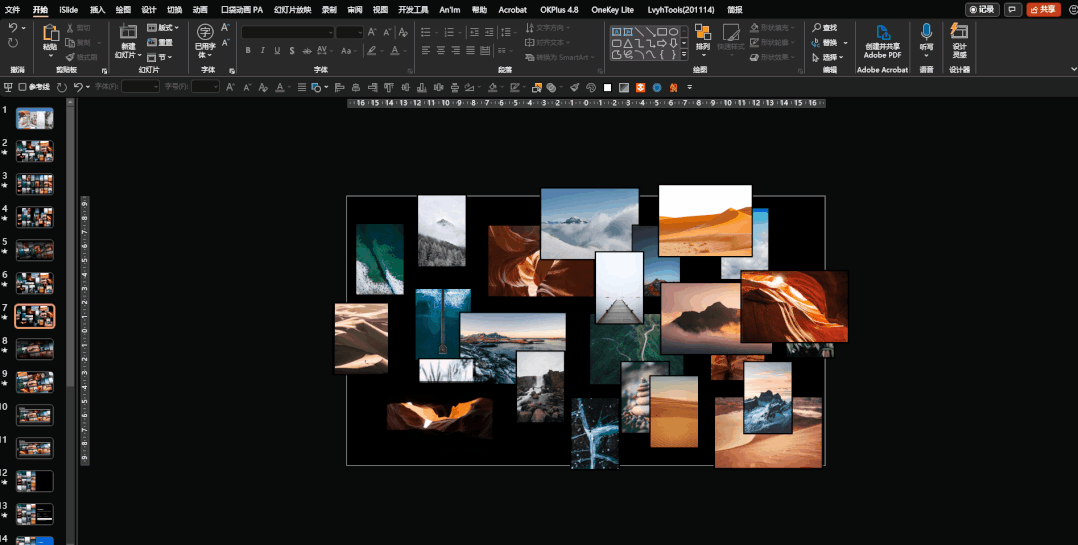This screenshot has height=545, width=1078.
Task: Click the justify text icon
Action: (x=470, y=50)
